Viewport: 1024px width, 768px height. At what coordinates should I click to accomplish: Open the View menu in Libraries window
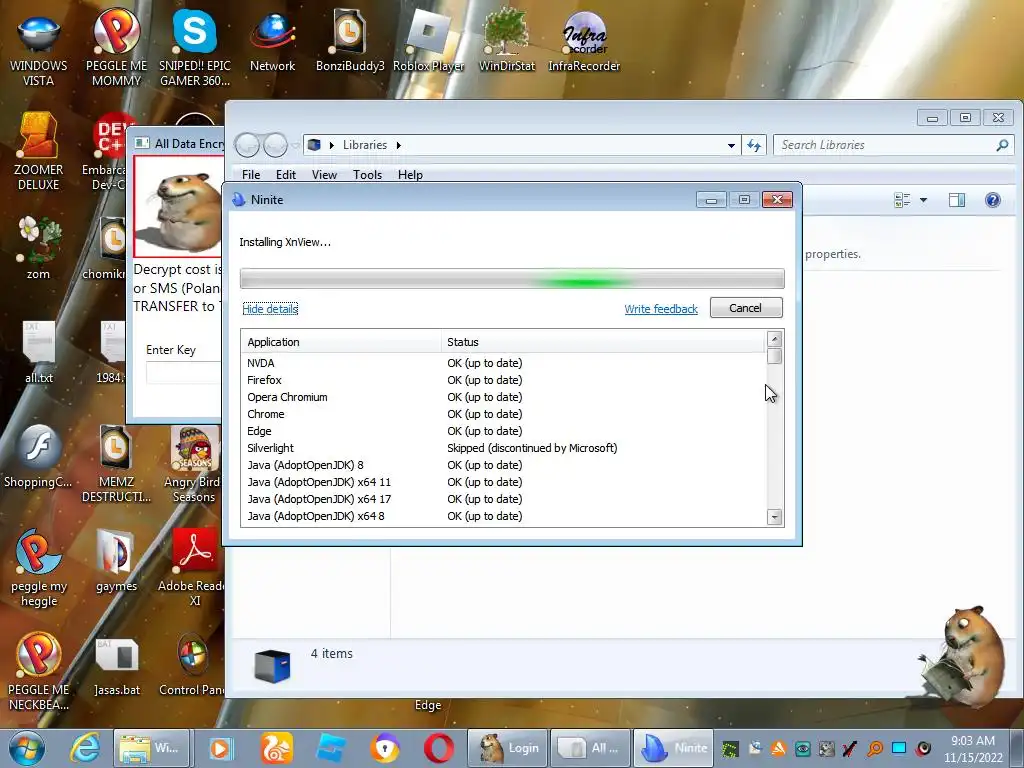[324, 175]
